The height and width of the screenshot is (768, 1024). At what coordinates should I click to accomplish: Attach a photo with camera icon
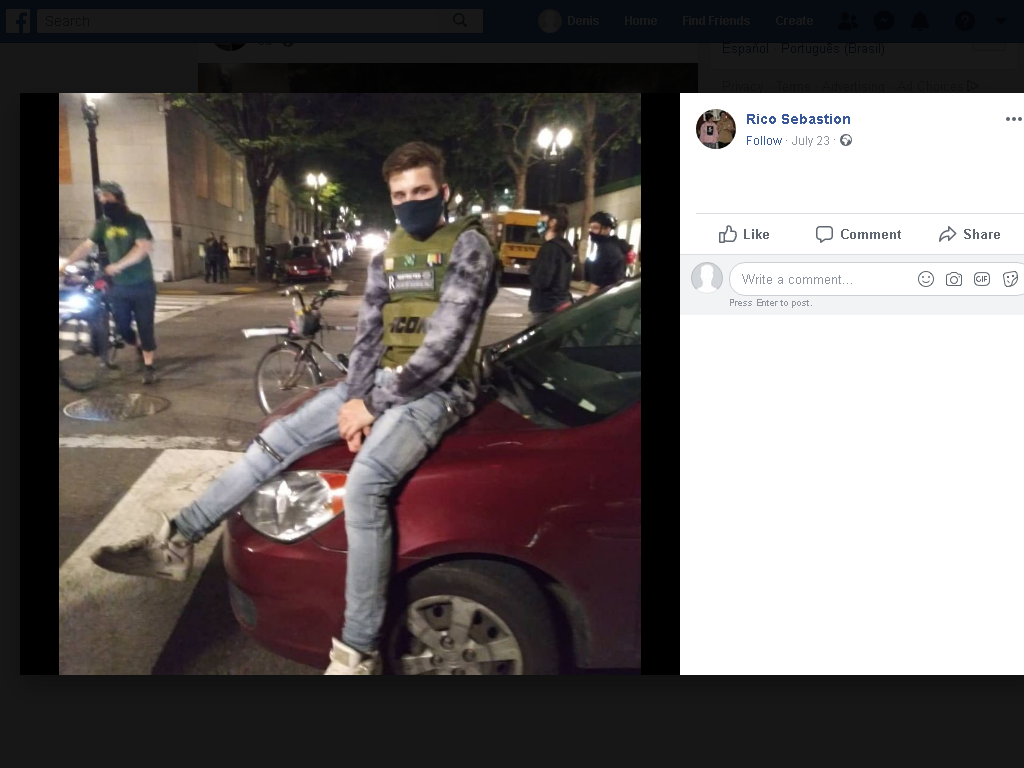(953, 280)
